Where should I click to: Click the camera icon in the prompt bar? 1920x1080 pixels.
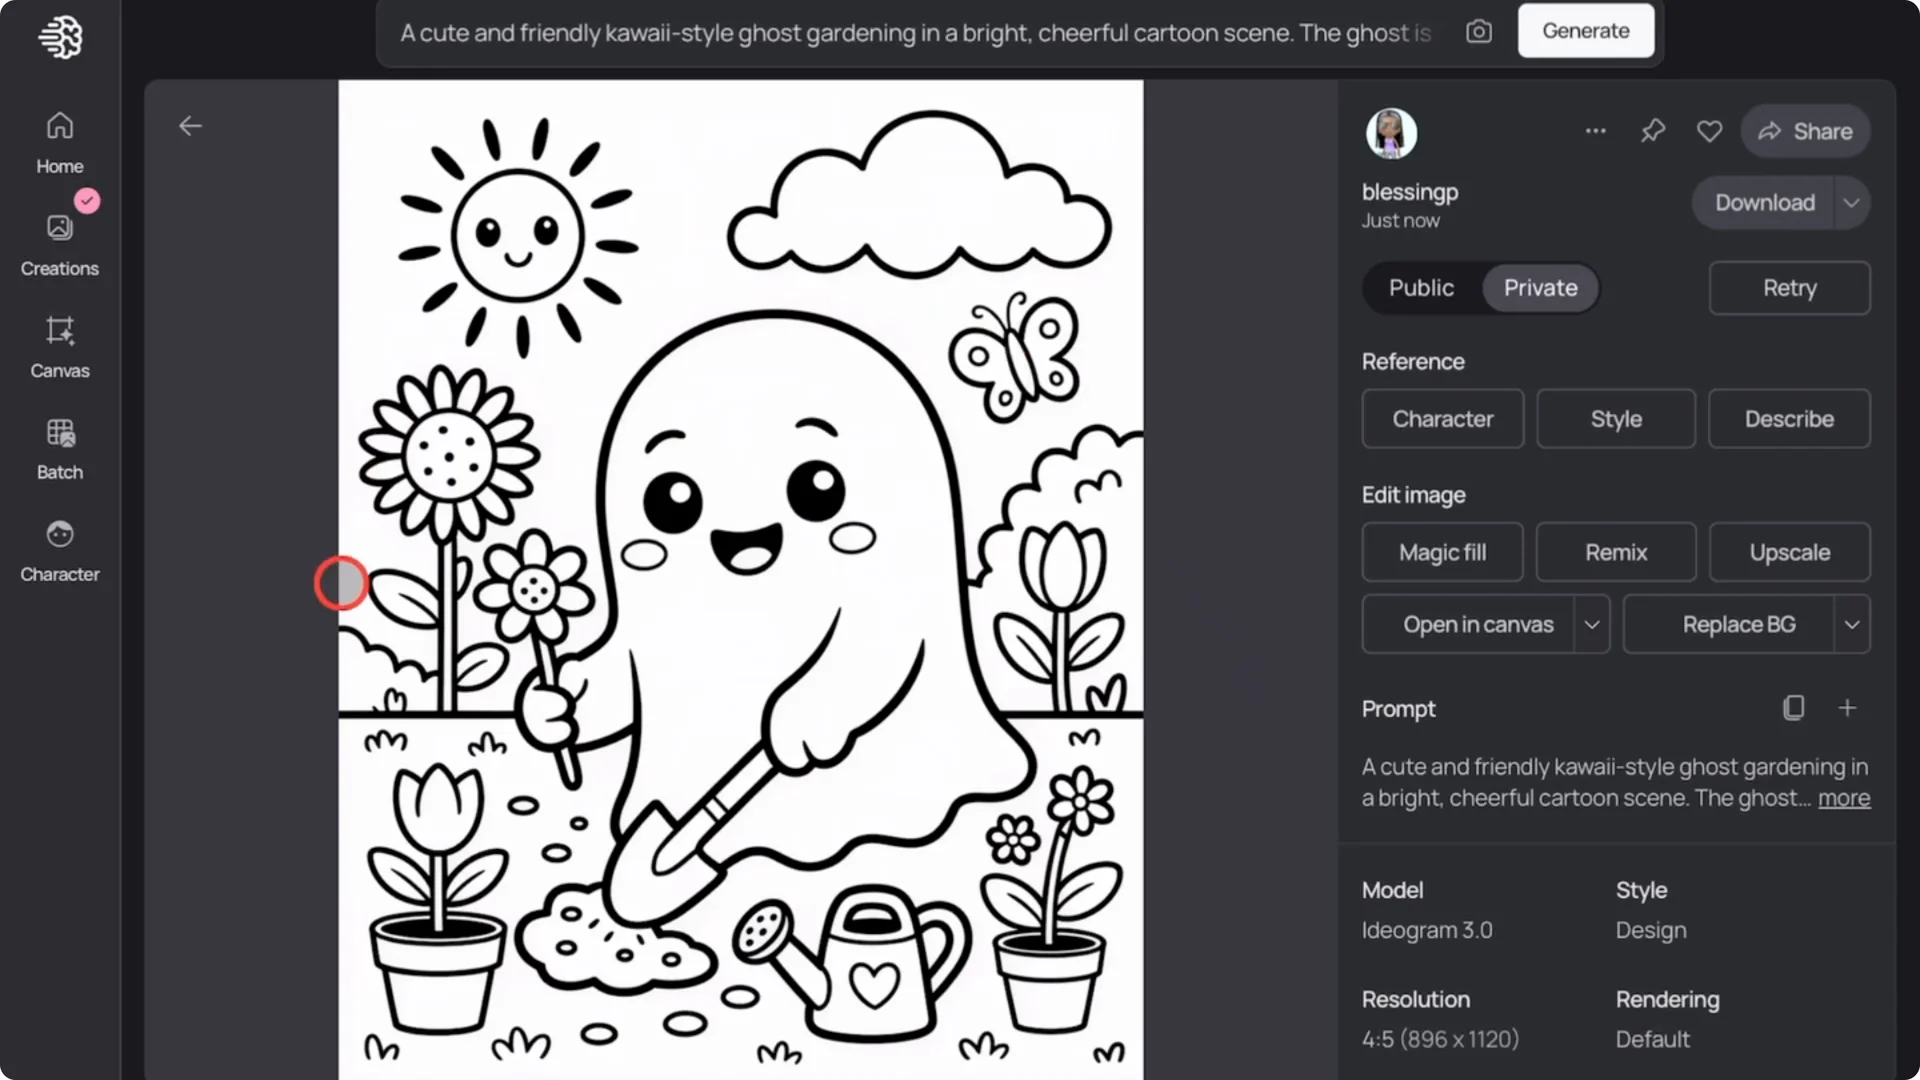pos(1479,31)
